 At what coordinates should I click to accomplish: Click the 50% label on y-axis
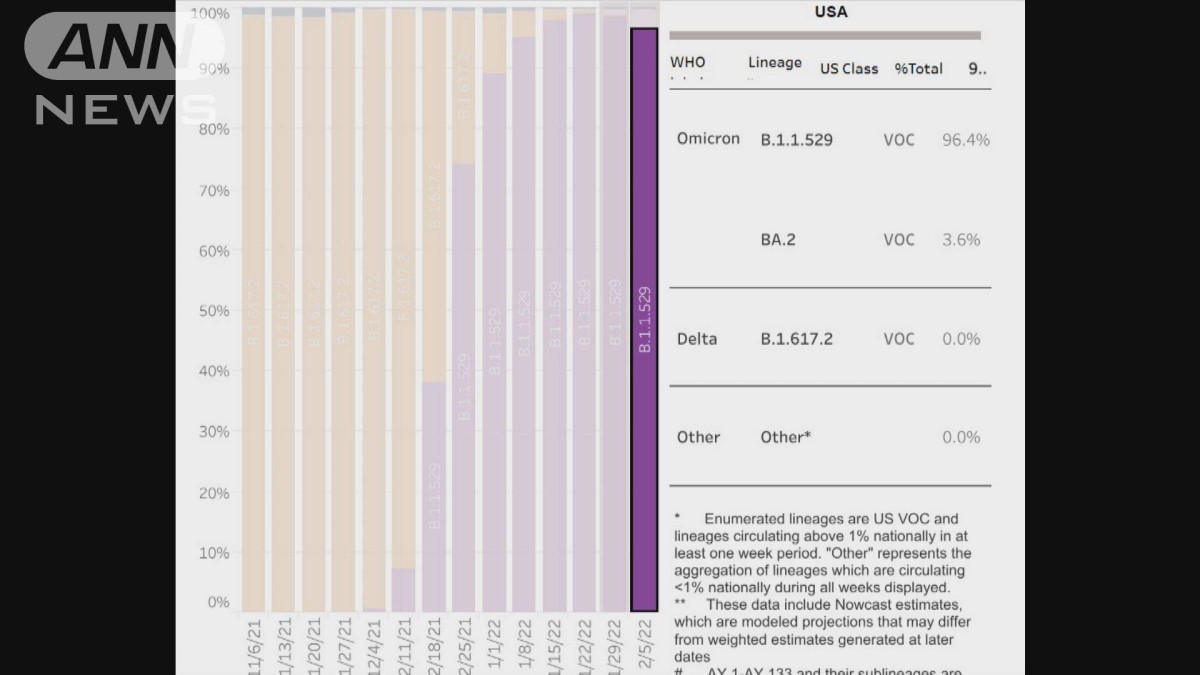coord(215,311)
